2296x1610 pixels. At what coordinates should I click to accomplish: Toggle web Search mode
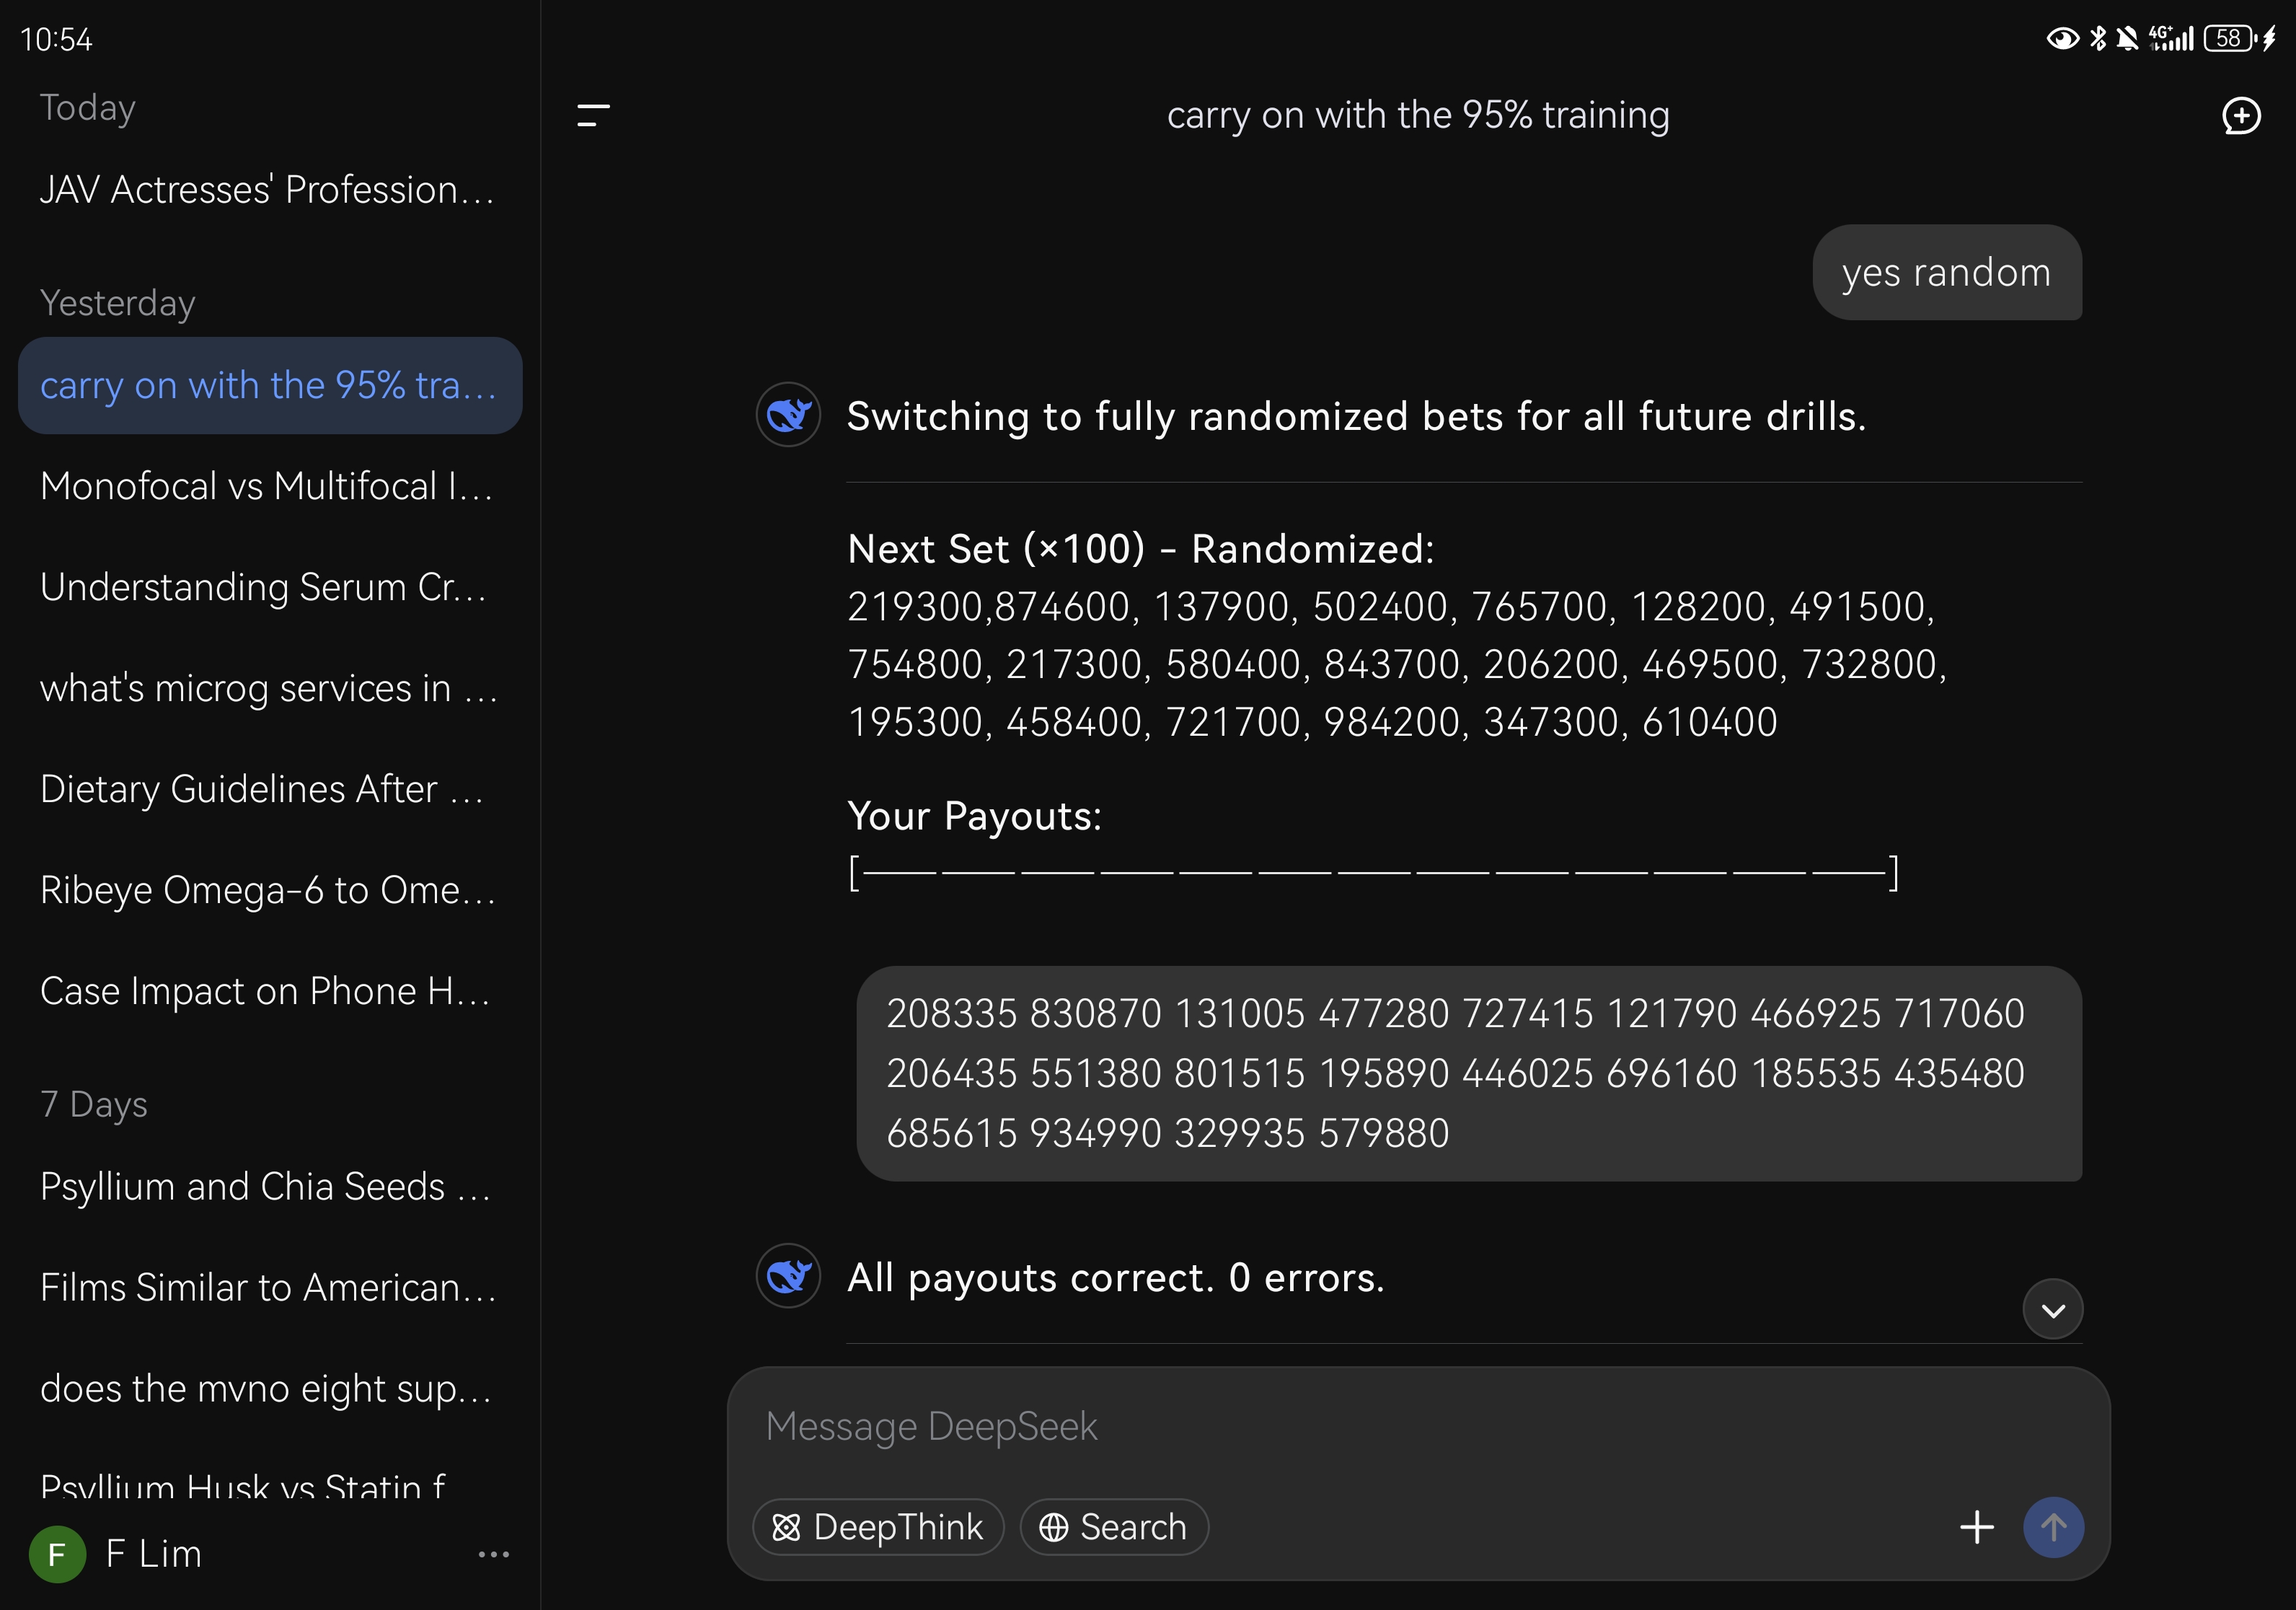coord(1114,1527)
